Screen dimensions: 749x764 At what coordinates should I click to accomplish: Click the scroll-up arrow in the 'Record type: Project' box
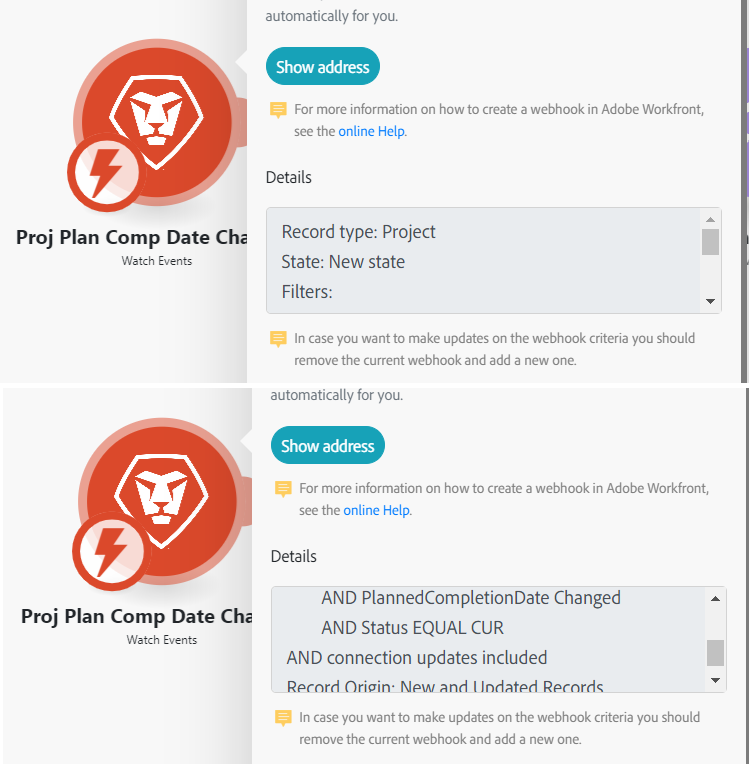710,219
